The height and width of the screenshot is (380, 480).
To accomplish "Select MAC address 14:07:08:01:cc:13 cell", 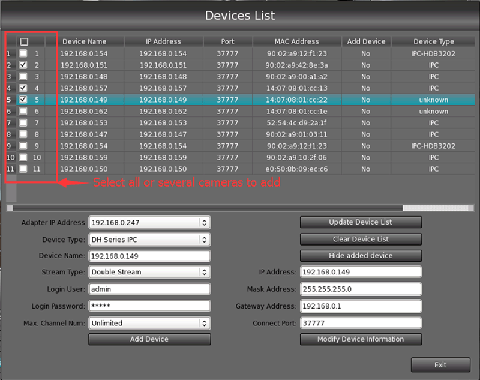I will pos(297,88).
